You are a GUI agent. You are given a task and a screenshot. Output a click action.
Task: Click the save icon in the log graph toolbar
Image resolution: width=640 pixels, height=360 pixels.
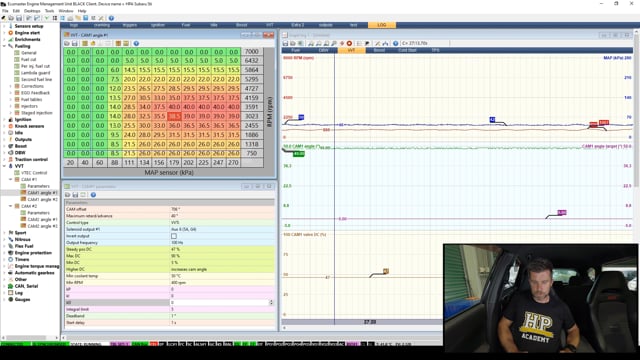coord(285,43)
